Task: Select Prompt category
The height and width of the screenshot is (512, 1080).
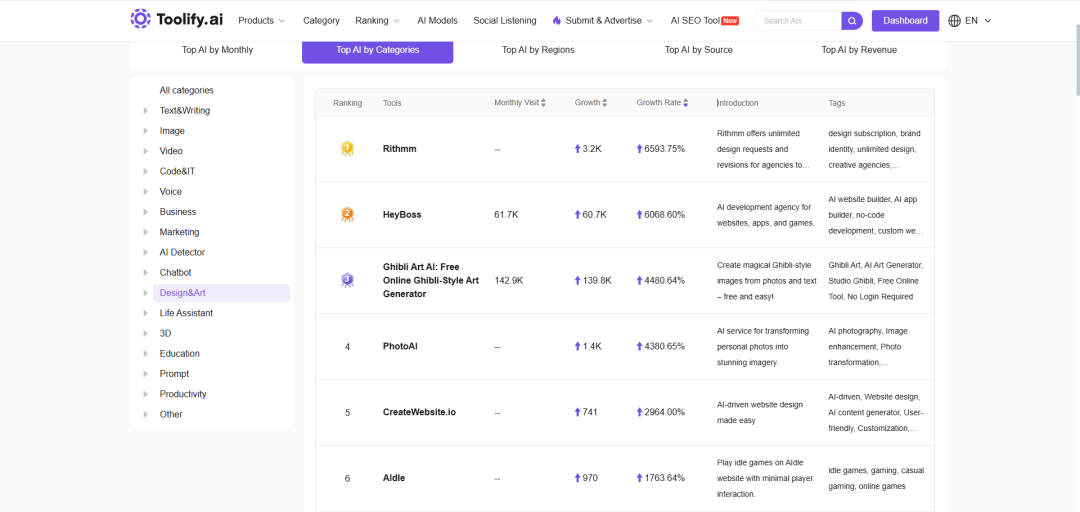Action: tap(174, 373)
